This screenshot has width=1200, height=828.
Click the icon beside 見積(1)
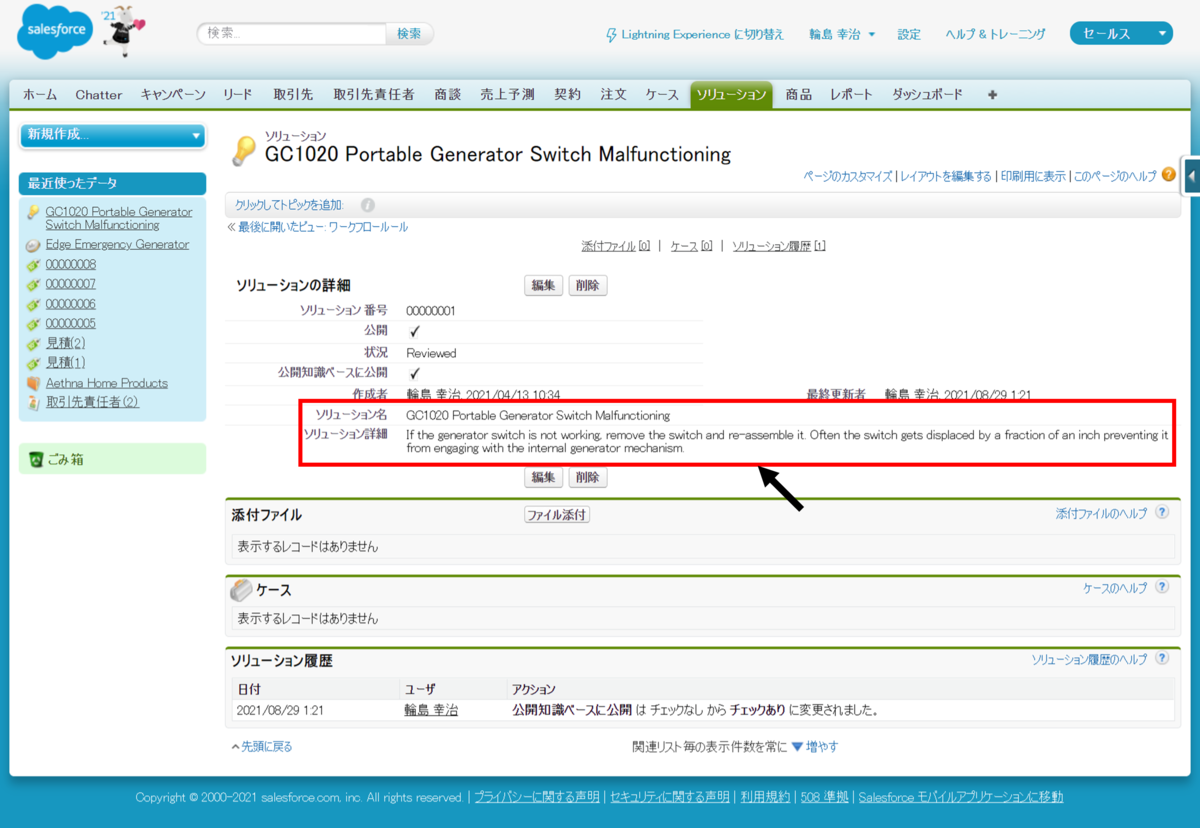click(33, 363)
